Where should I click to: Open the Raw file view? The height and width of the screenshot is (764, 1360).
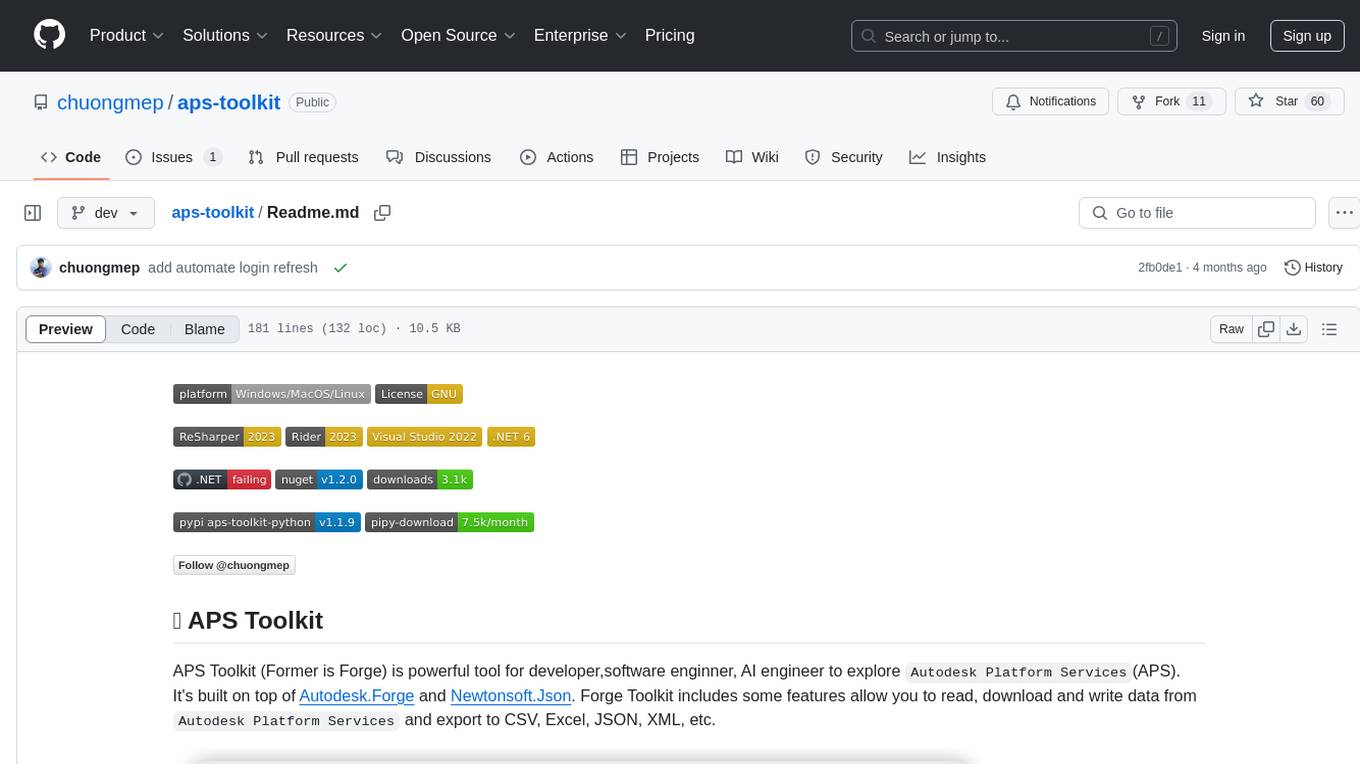tap(1231, 329)
